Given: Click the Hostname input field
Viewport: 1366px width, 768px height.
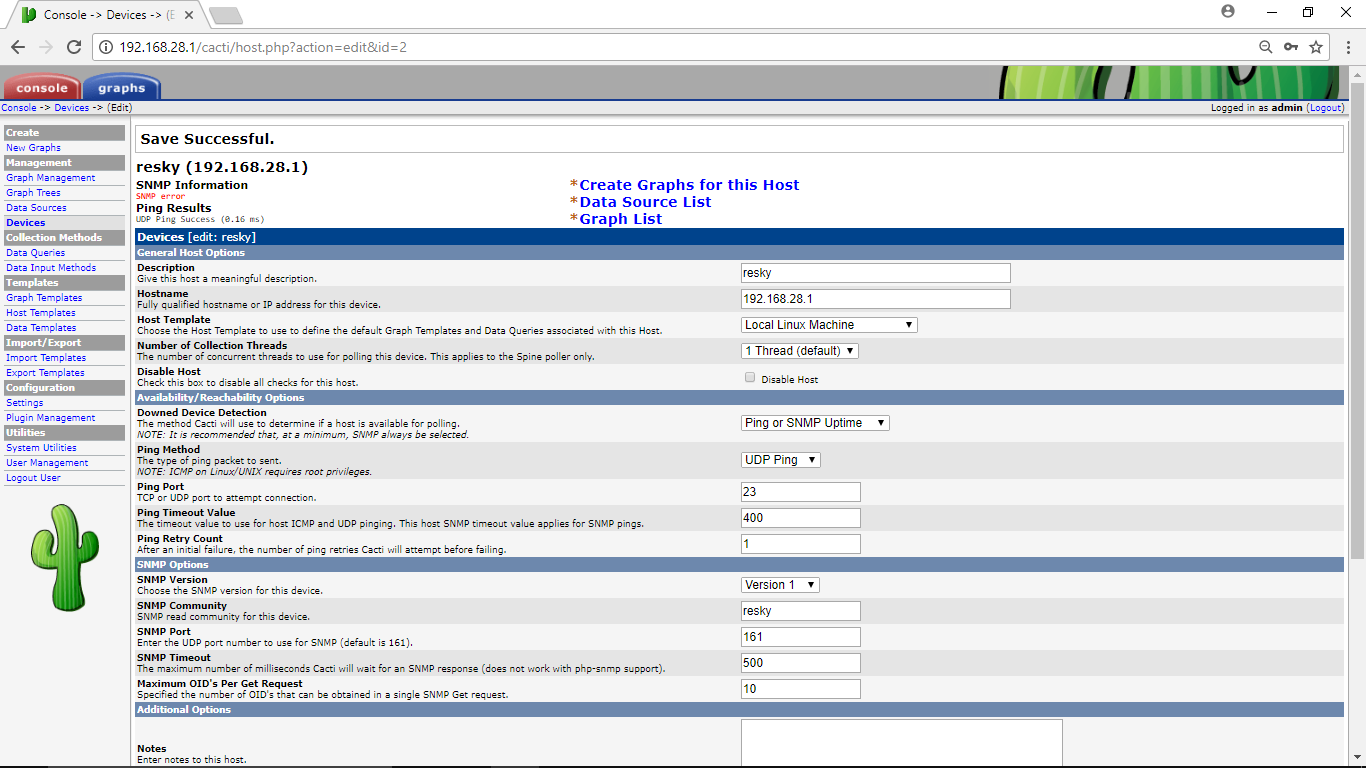Looking at the screenshot, I should [876, 299].
